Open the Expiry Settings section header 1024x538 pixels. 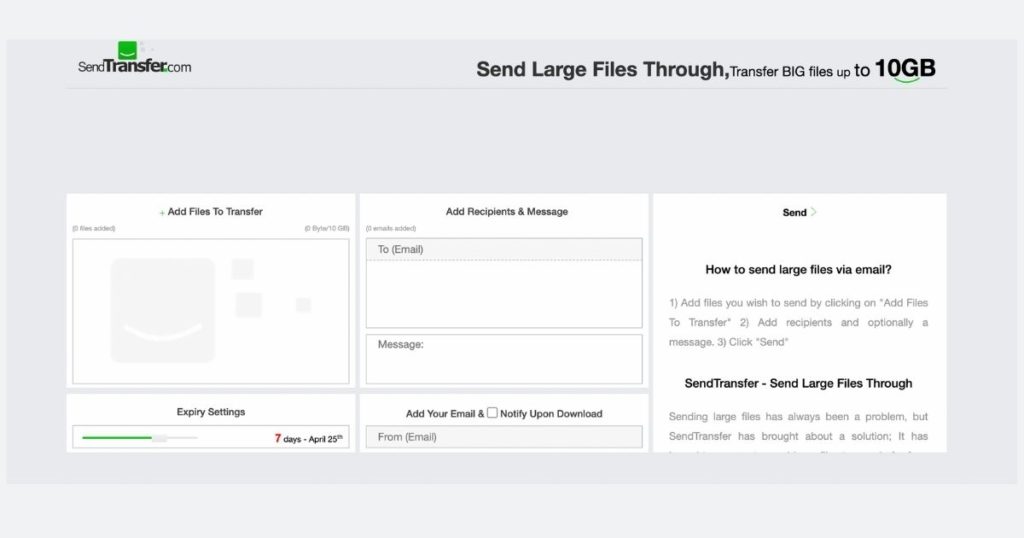(211, 412)
